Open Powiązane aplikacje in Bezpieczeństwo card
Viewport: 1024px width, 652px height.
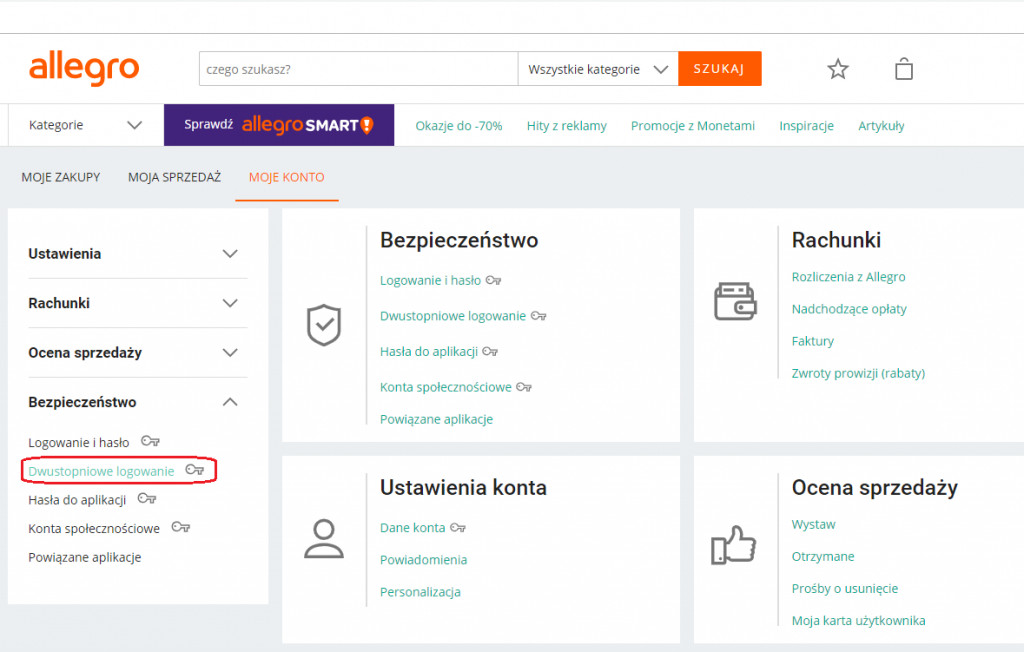(436, 419)
